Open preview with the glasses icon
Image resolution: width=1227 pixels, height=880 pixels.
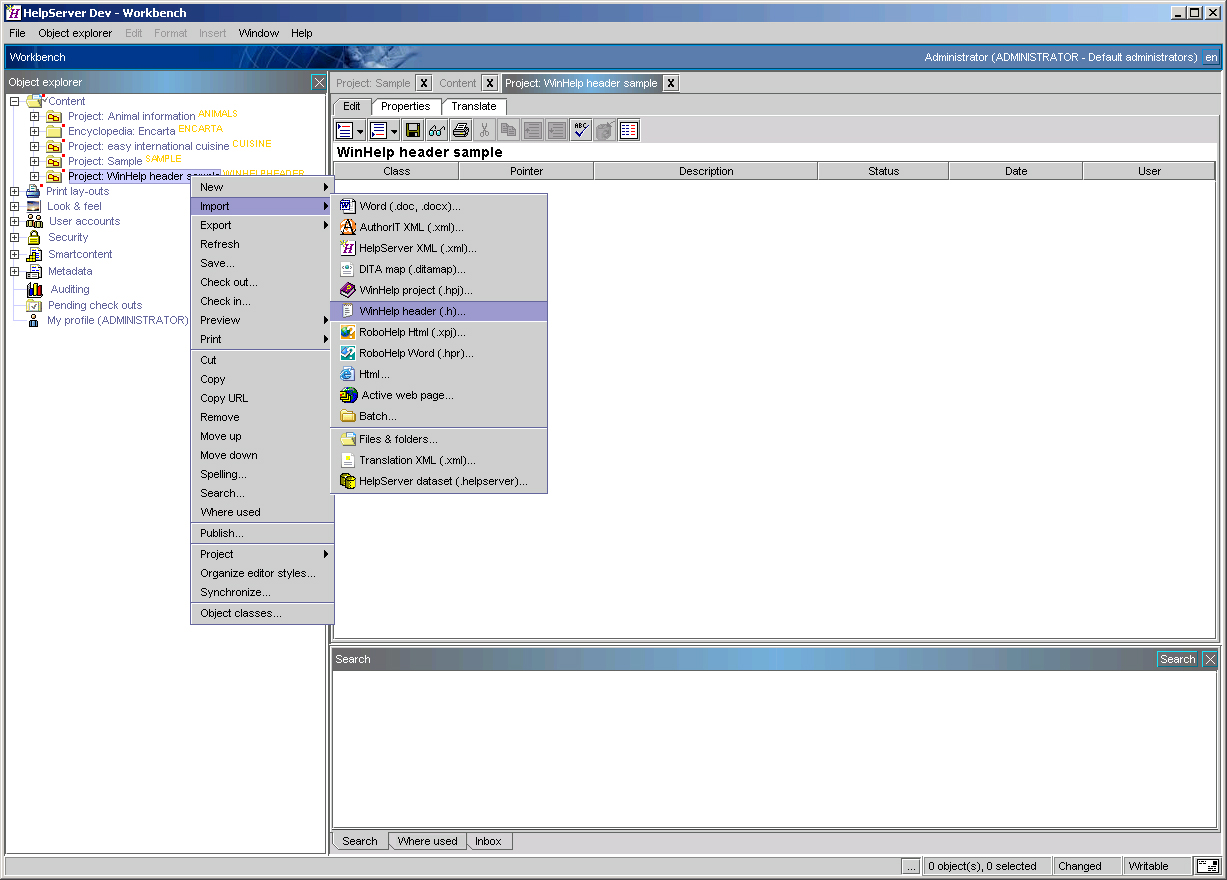tap(437, 129)
